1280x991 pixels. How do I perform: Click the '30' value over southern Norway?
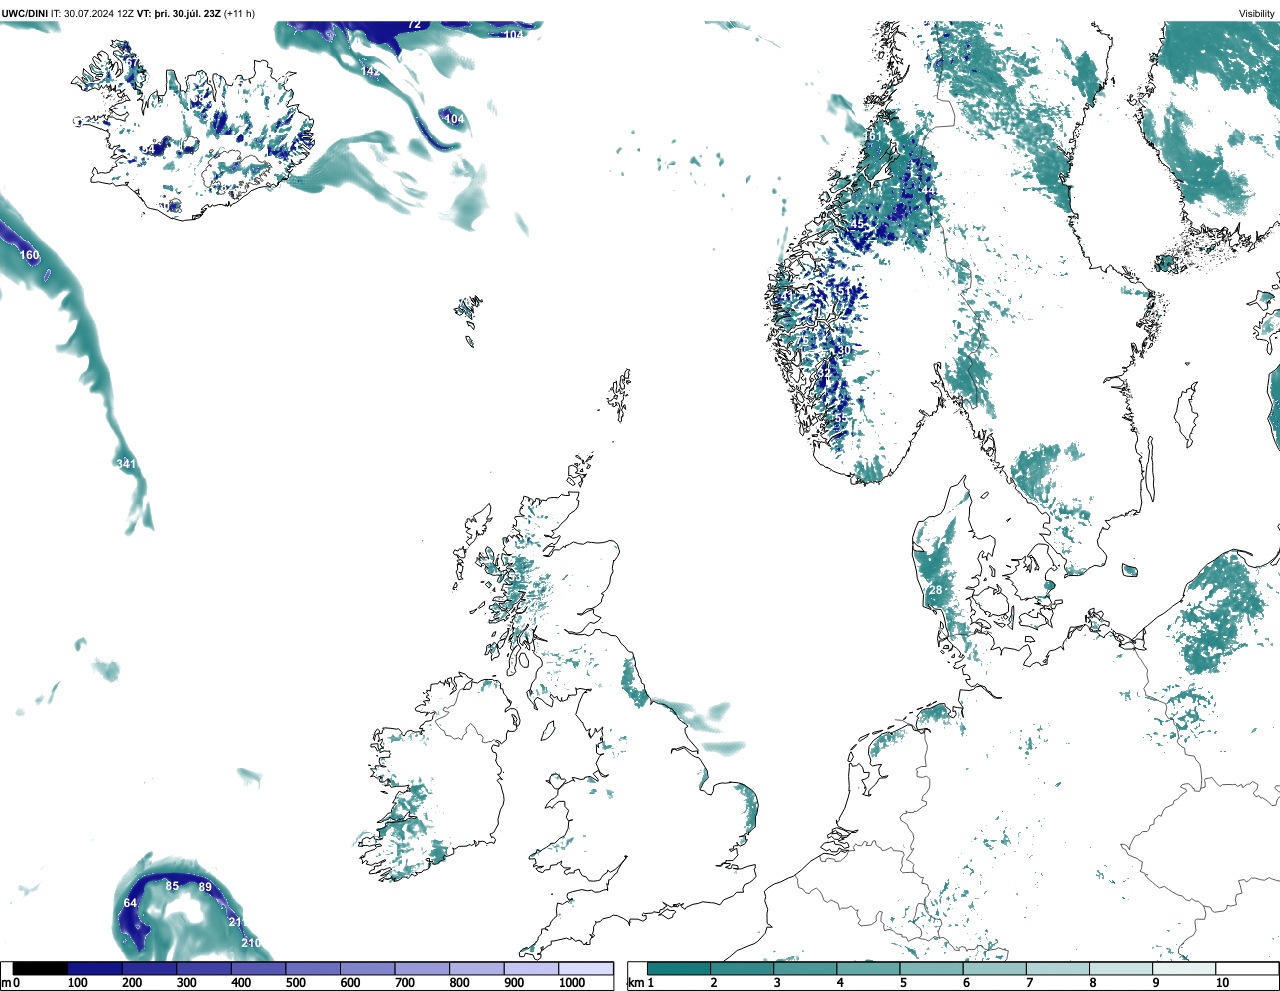(x=844, y=350)
